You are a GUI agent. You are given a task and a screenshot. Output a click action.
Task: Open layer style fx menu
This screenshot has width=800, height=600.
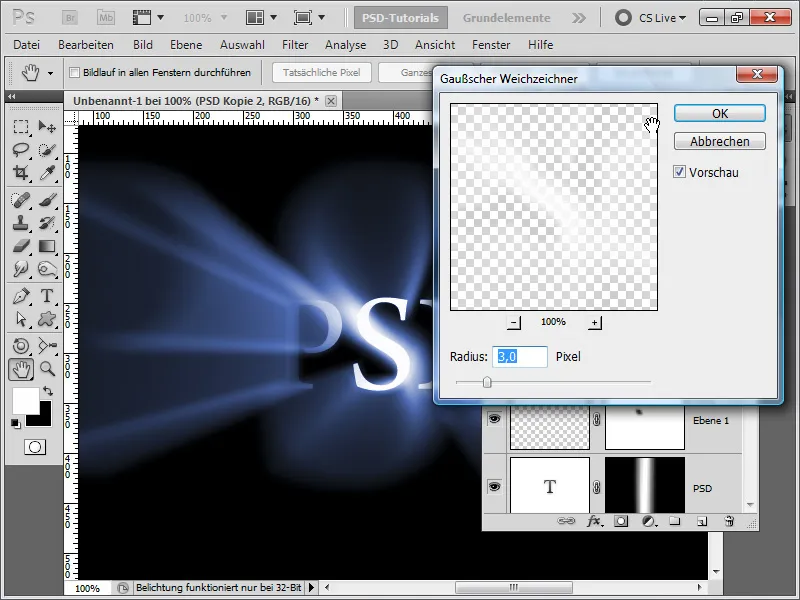tap(594, 521)
